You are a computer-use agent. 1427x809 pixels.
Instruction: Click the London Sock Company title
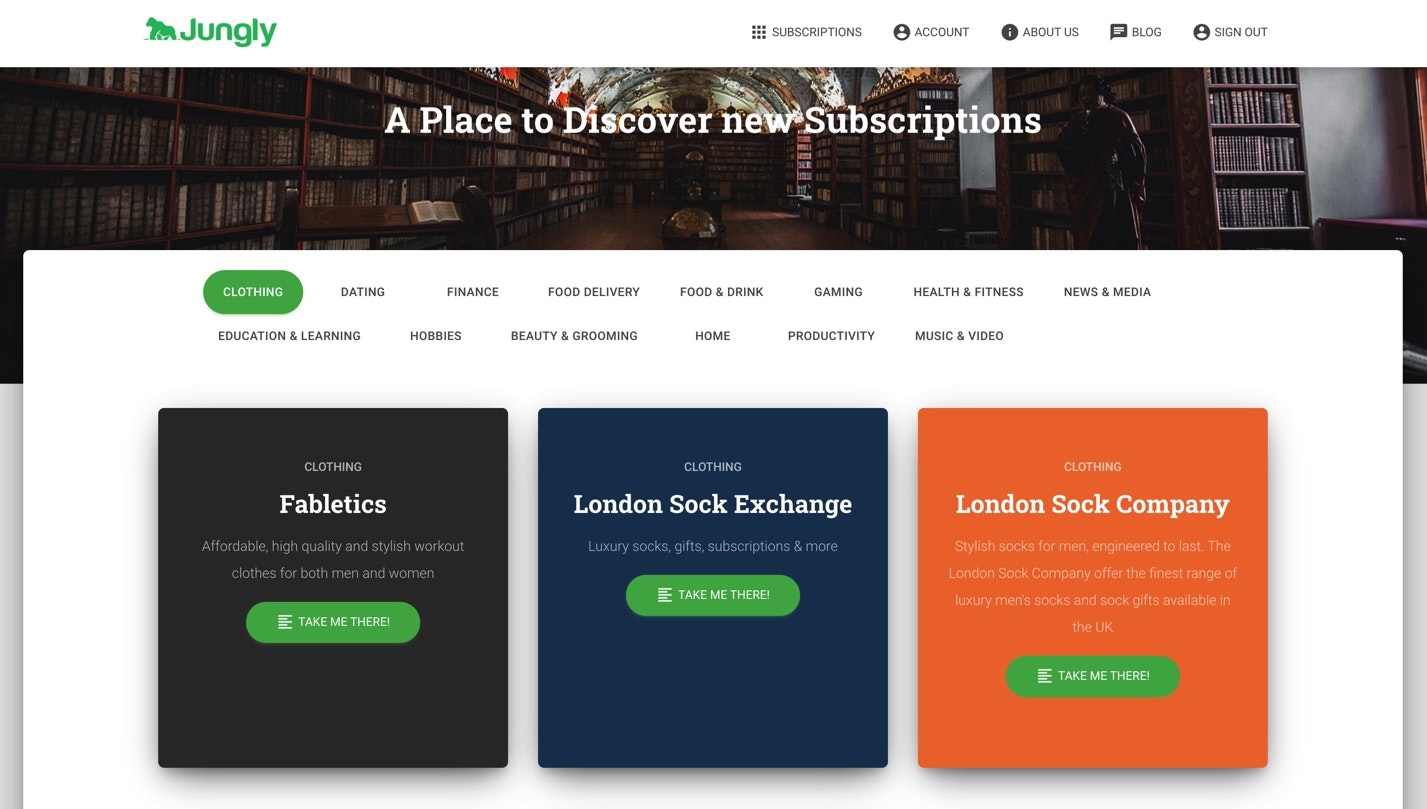click(1093, 504)
